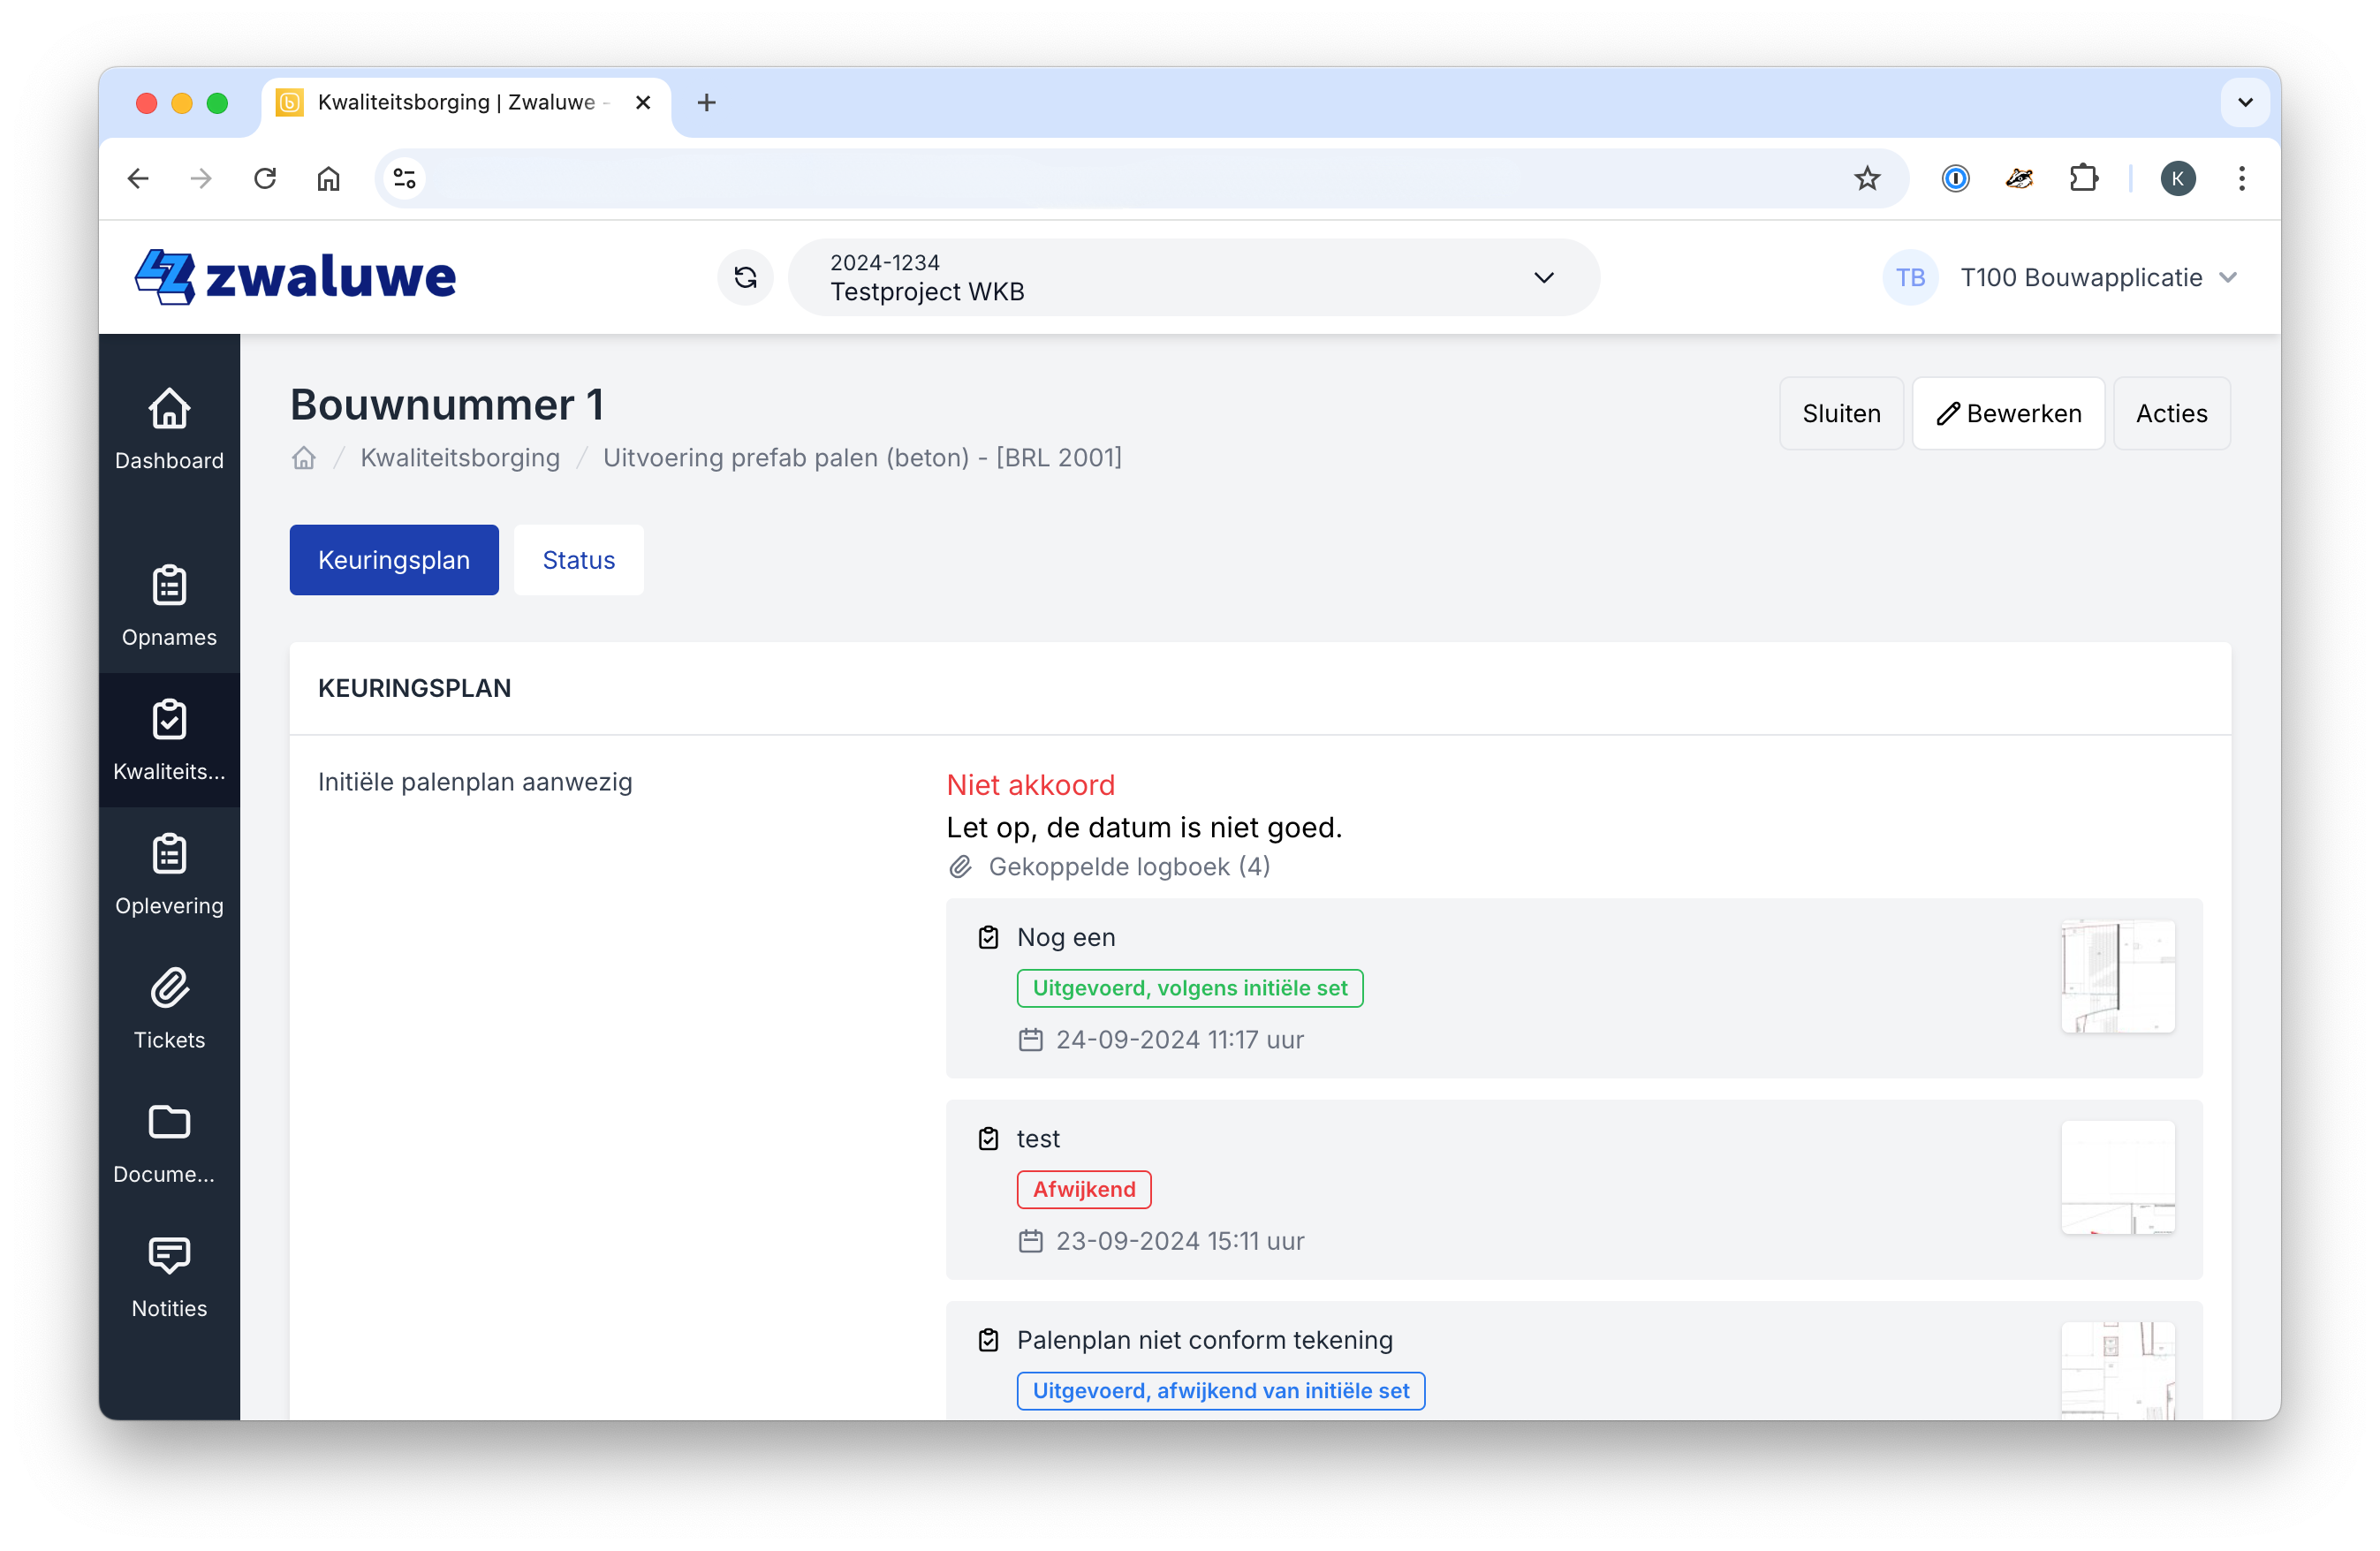
Task: Click date 23-09-2024 15:11 uur
Action: pyautogui.click(x=1179, y=1240)
